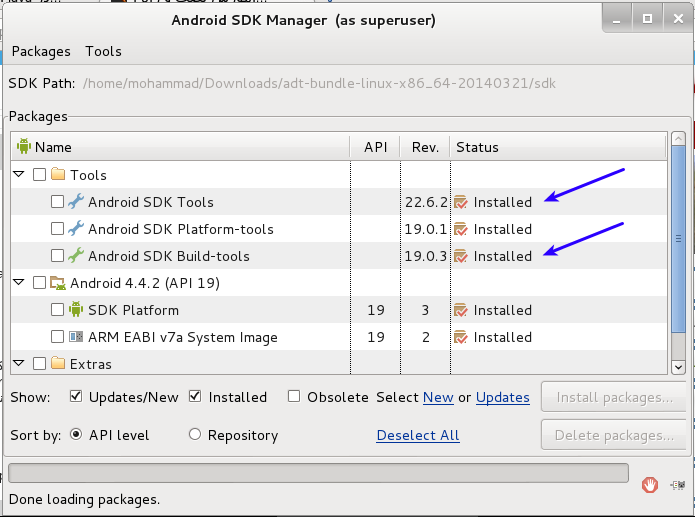Click the Android 4.4.2 folder icon

click(x=58, y=283)
